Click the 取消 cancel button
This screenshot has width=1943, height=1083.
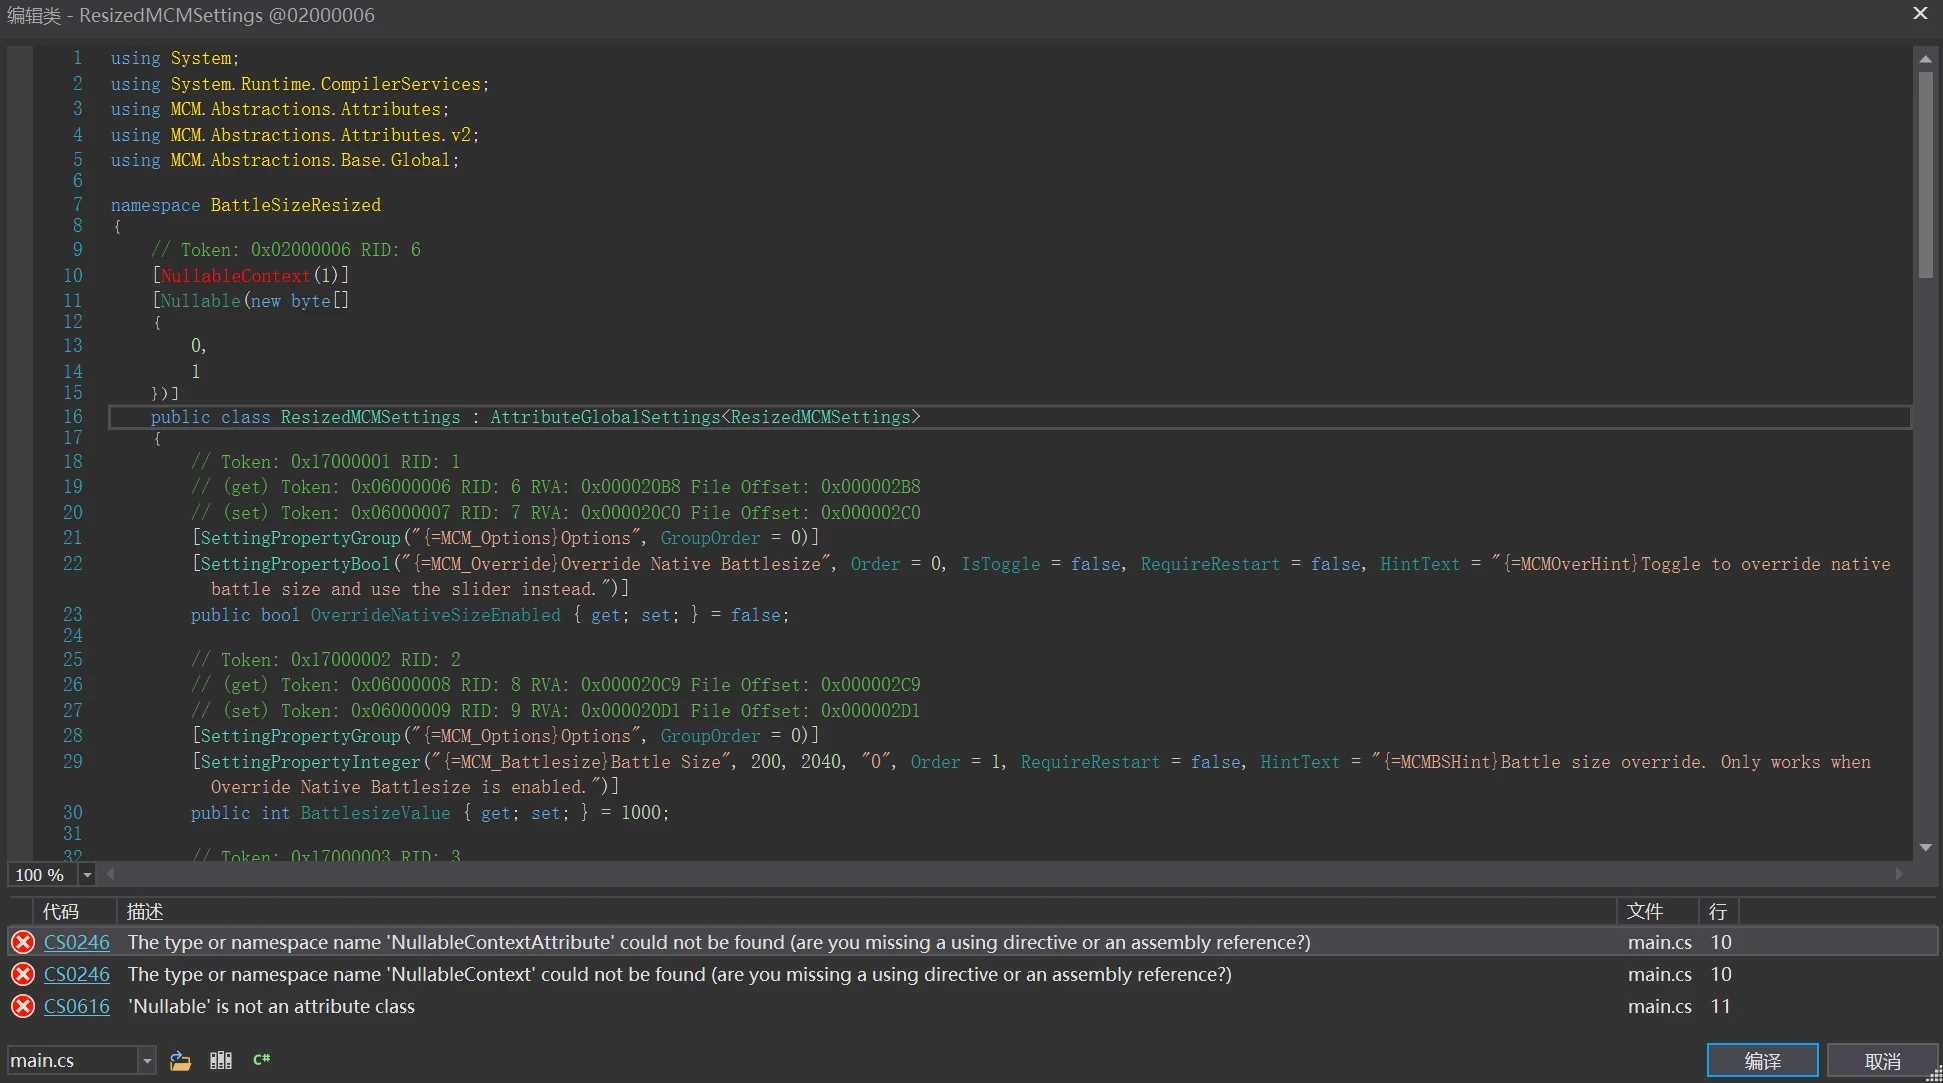click(x=1882, y=1061)
